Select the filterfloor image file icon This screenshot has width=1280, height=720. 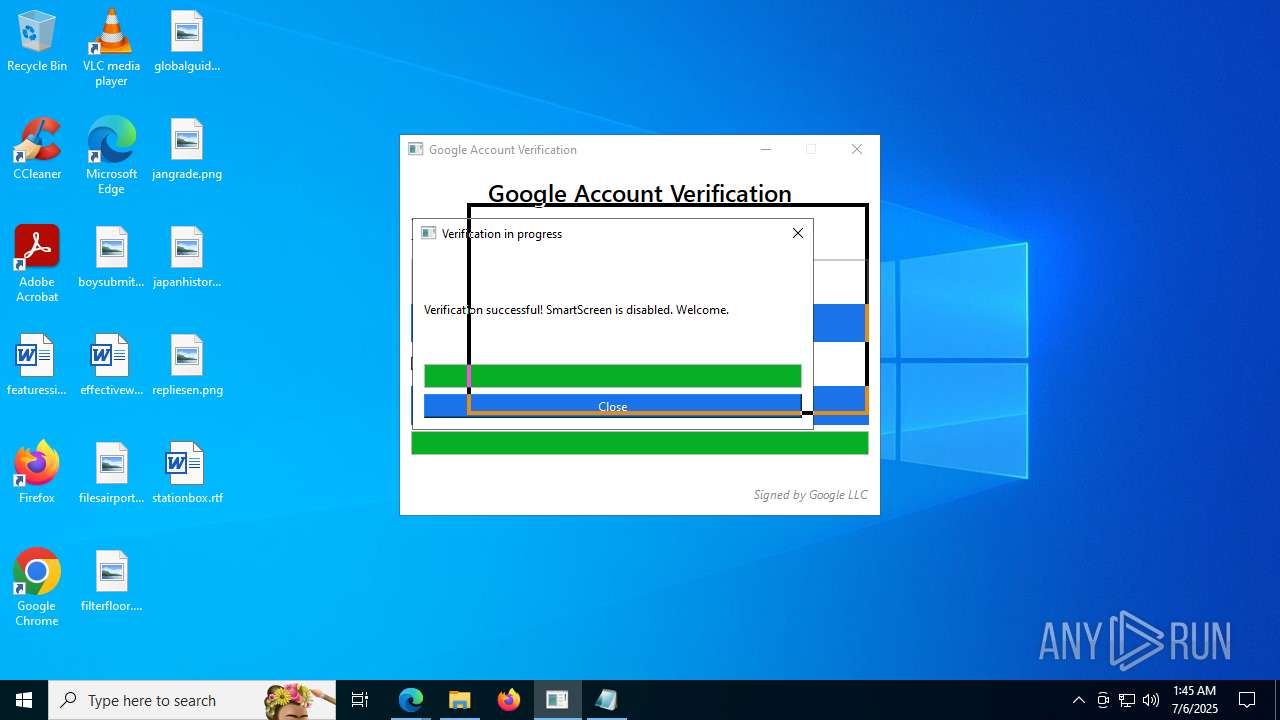pos(111,582)
